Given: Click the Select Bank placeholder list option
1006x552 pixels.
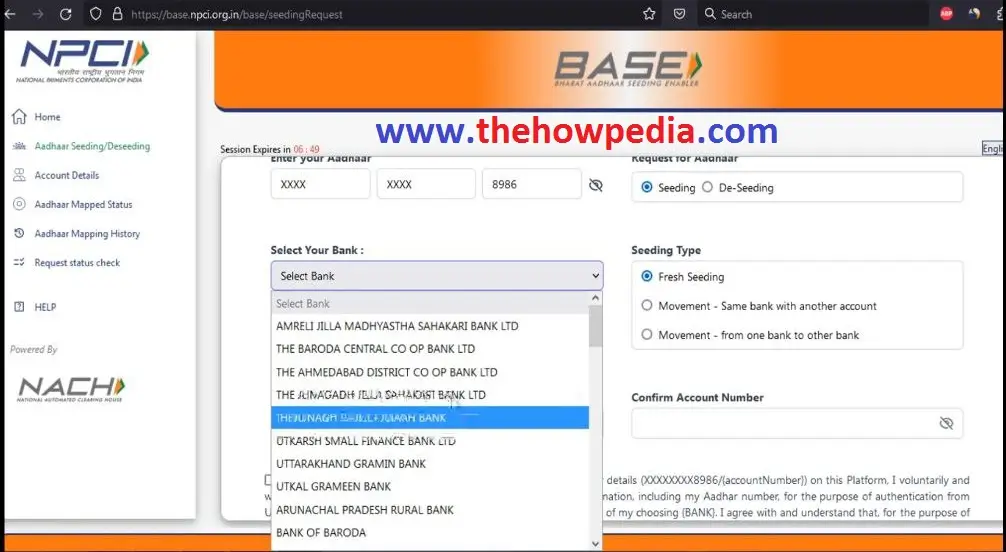Looking at the screenshot, I should point(430,304).
